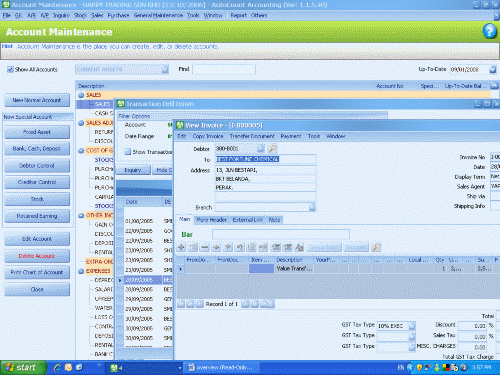Open the Debtor code dropdown arrow
The width and height of the screenshot is (500, 375).
click(261, 149)
